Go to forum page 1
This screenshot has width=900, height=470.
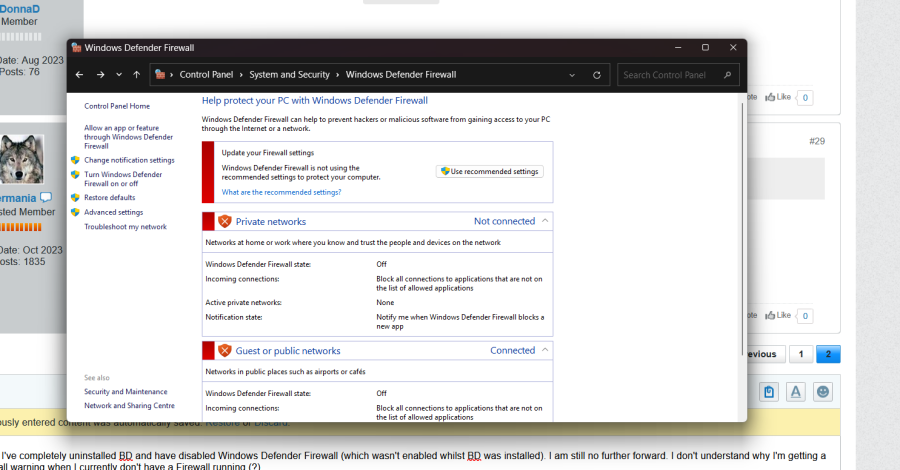800,354
